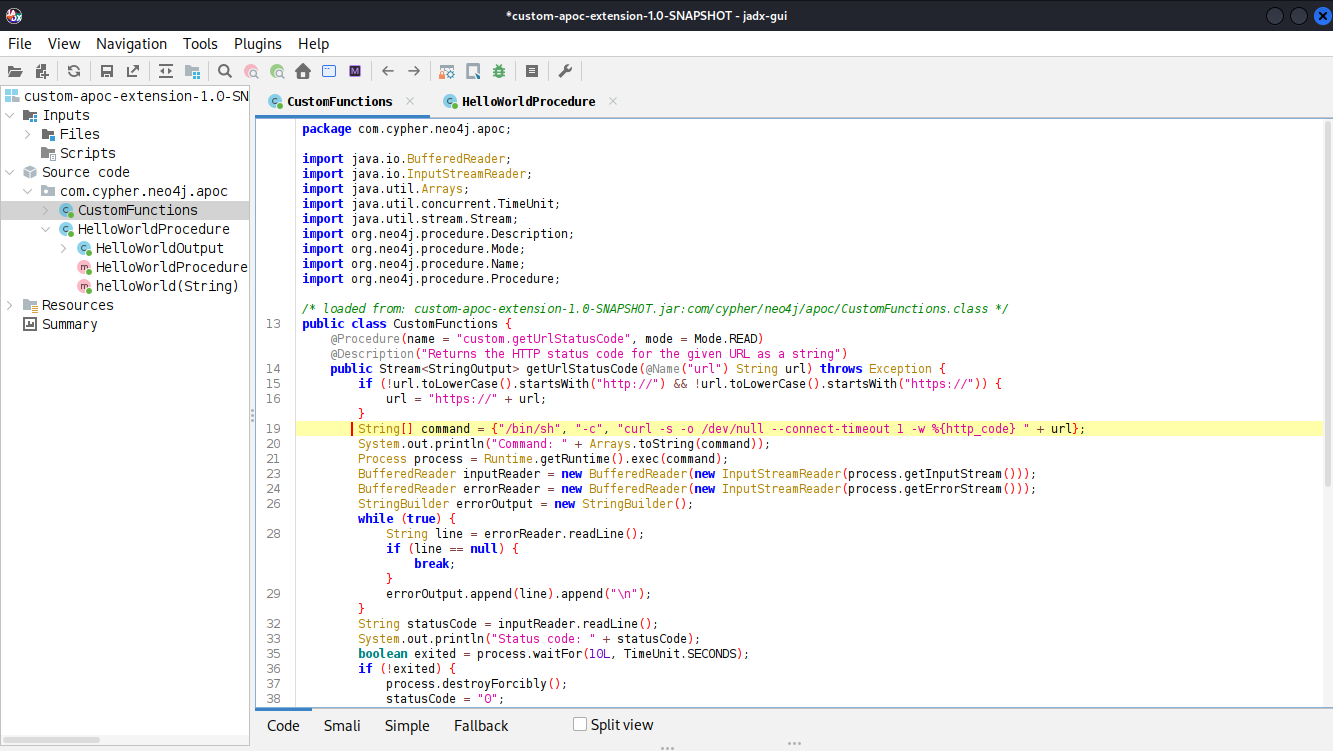Close the HelloWorldProcedure editor tab

coord(613,101)
